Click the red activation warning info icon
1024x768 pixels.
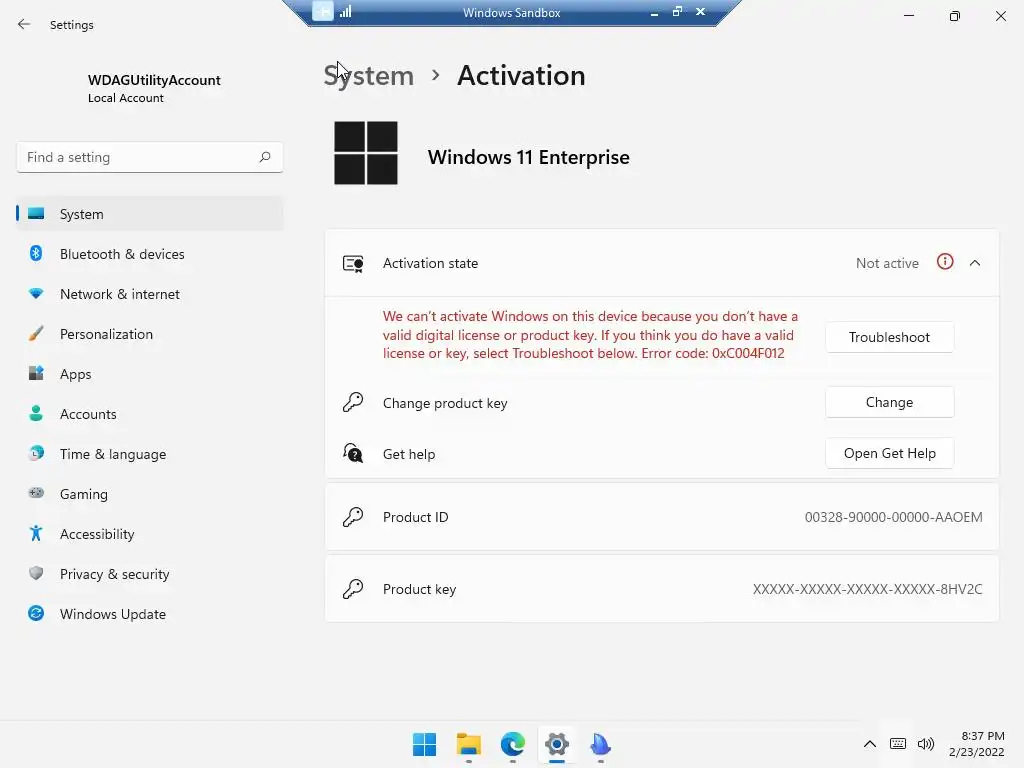point(945,262)
